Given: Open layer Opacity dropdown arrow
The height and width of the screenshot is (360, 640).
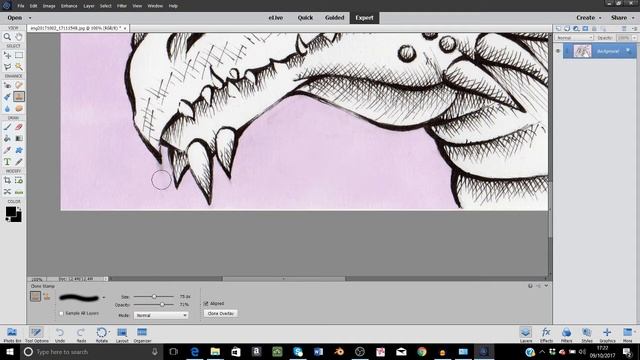Looking at the screenshot, I should tap(634, 38).
